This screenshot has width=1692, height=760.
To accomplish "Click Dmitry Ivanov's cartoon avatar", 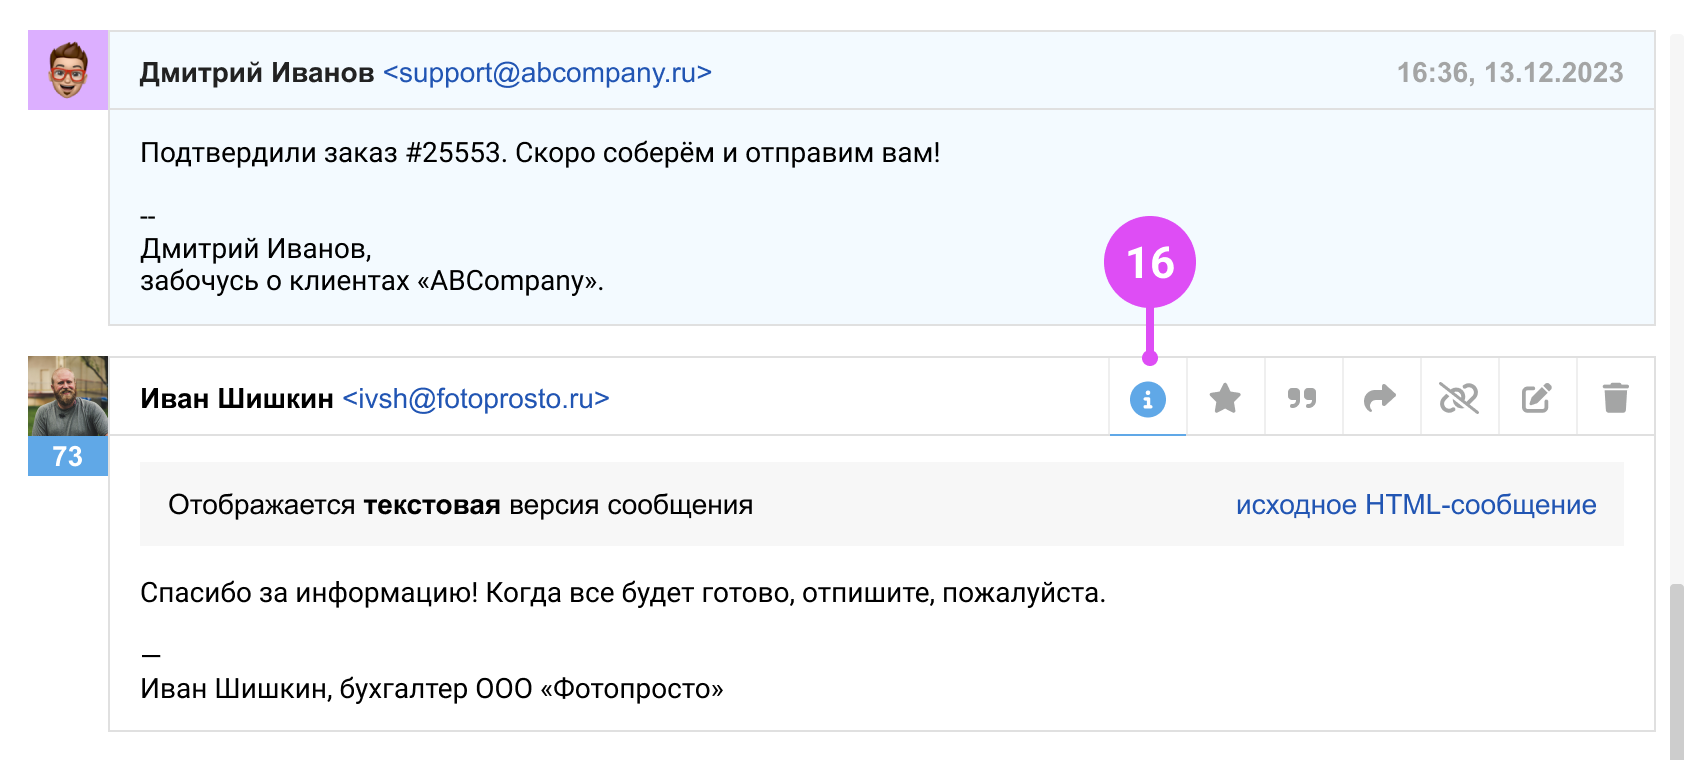I will point(68,70).
